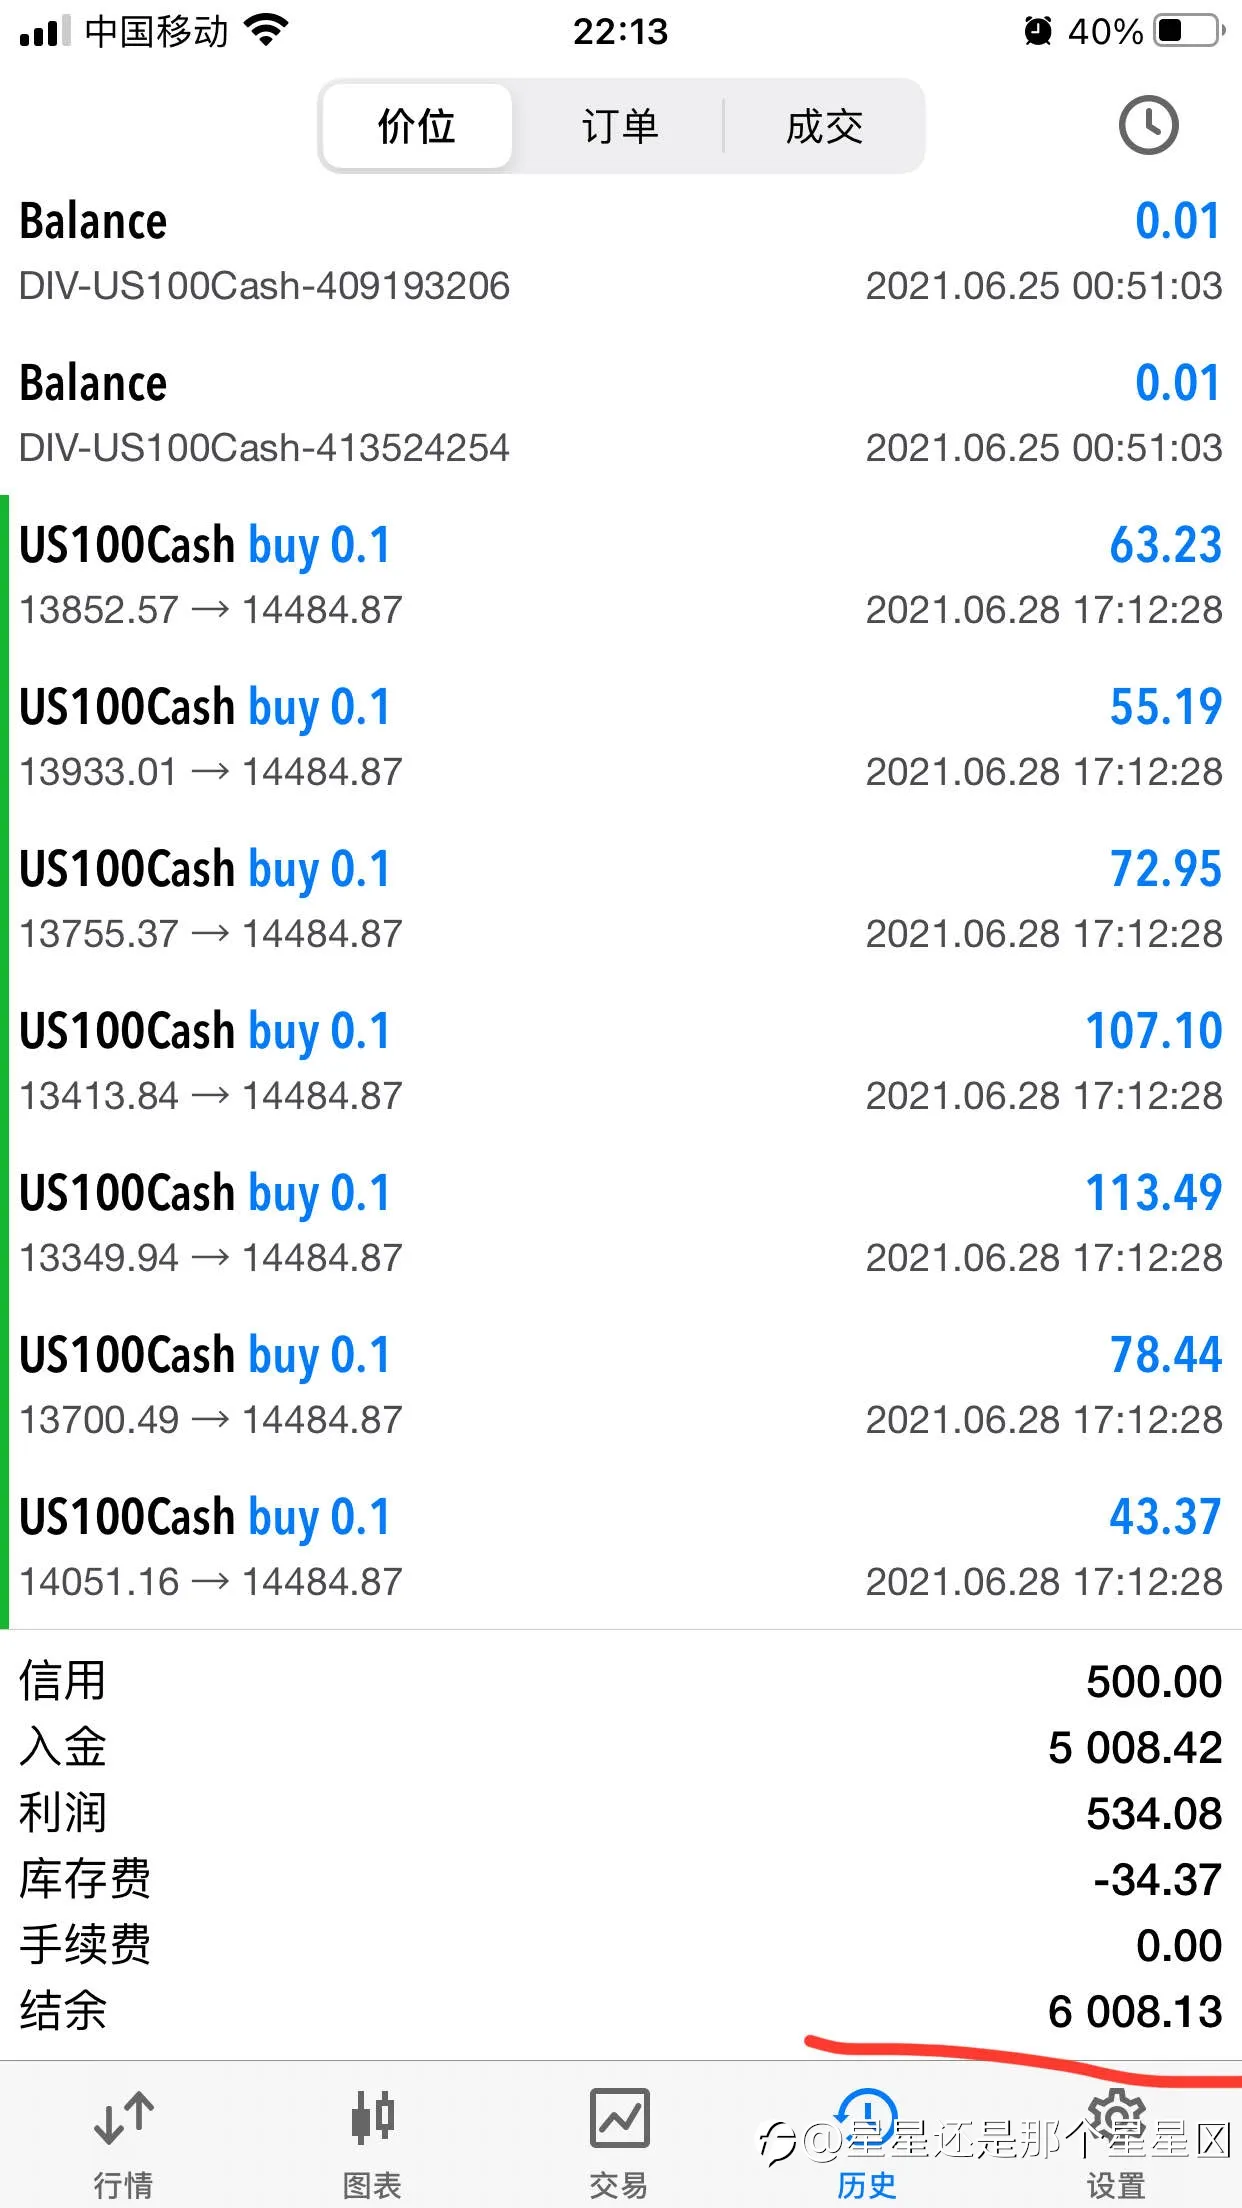Screen dimensions: 1242x2208
Task: Tap the 结余 balance total 6 008.13
Action: click(1135, 2011)
